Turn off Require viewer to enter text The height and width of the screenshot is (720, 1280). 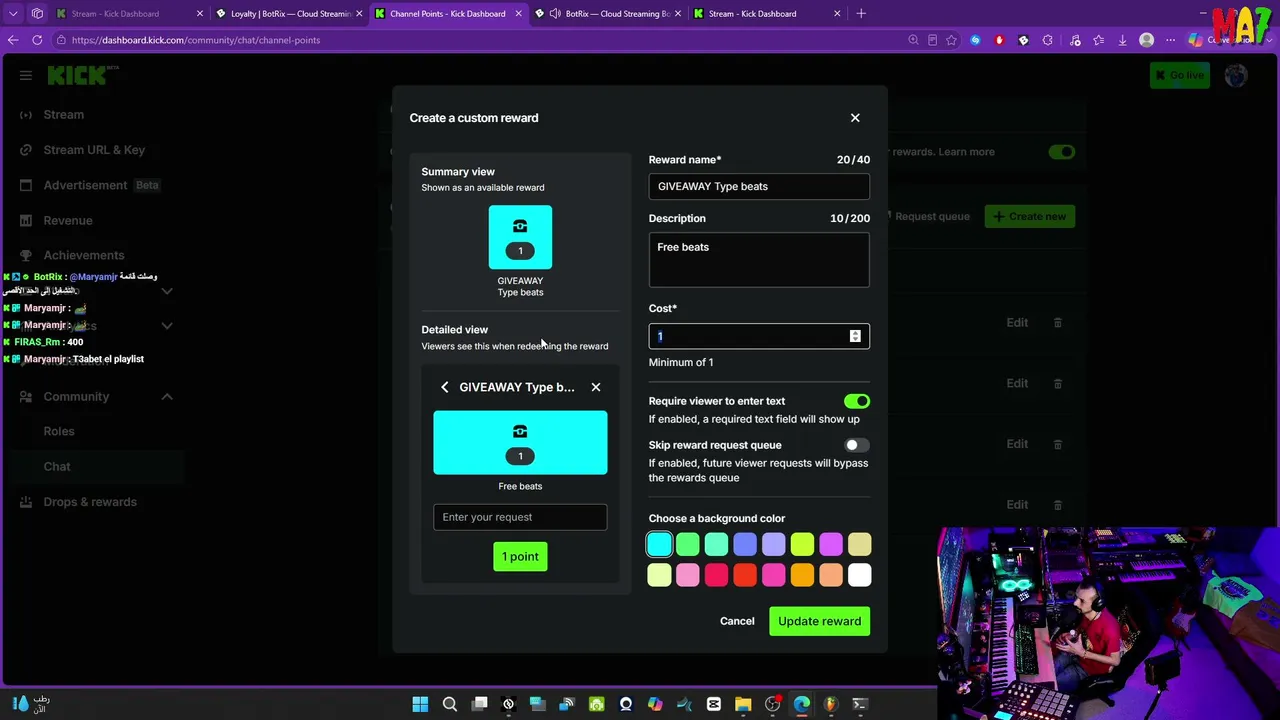coord(857,401)
